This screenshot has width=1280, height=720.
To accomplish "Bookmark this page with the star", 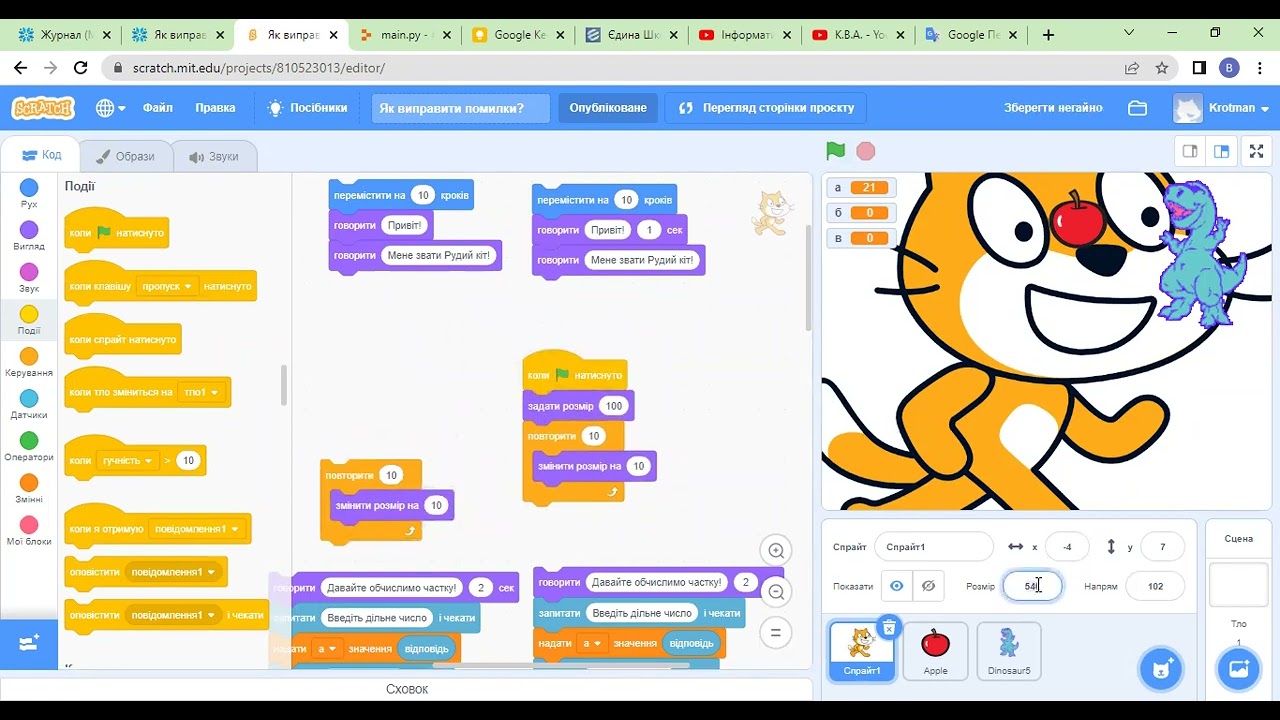I will coord(1162,68).
